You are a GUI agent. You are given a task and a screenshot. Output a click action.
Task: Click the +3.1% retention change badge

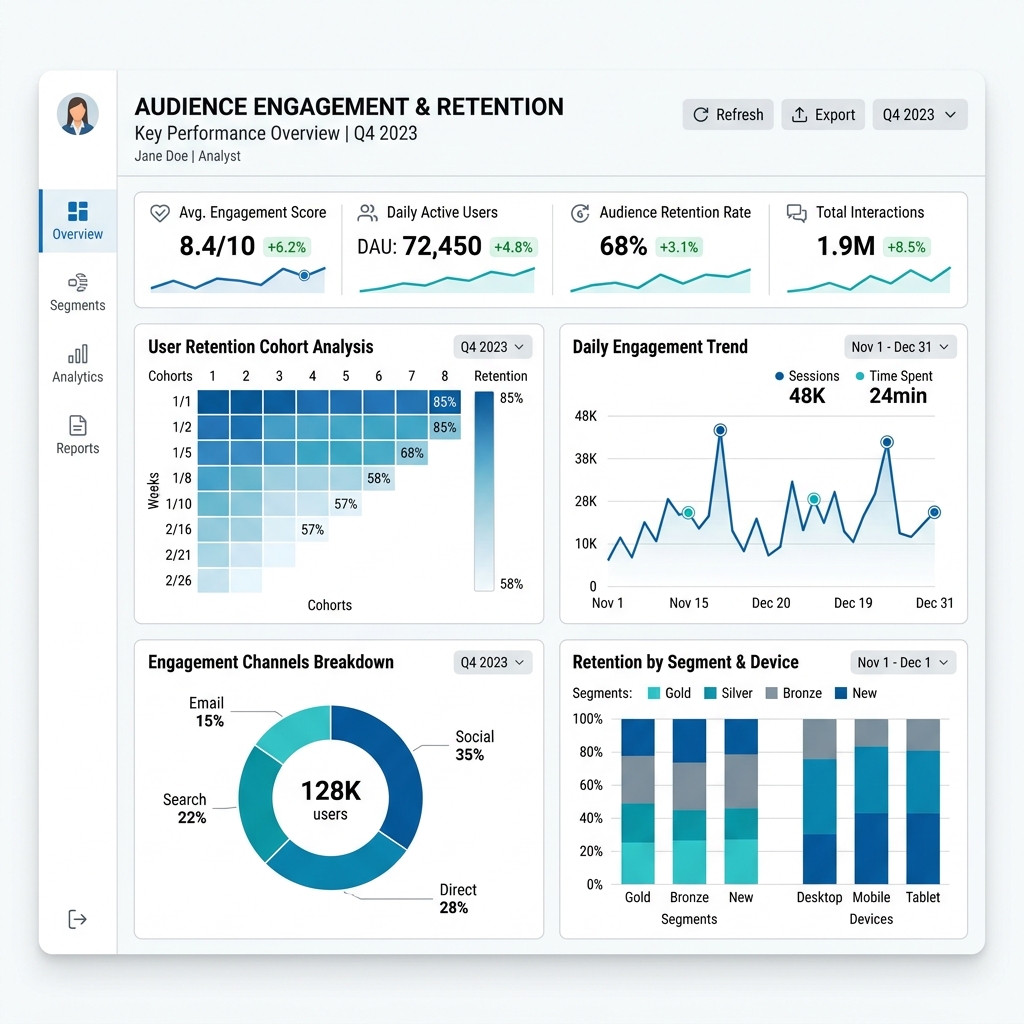pos(679,248)
